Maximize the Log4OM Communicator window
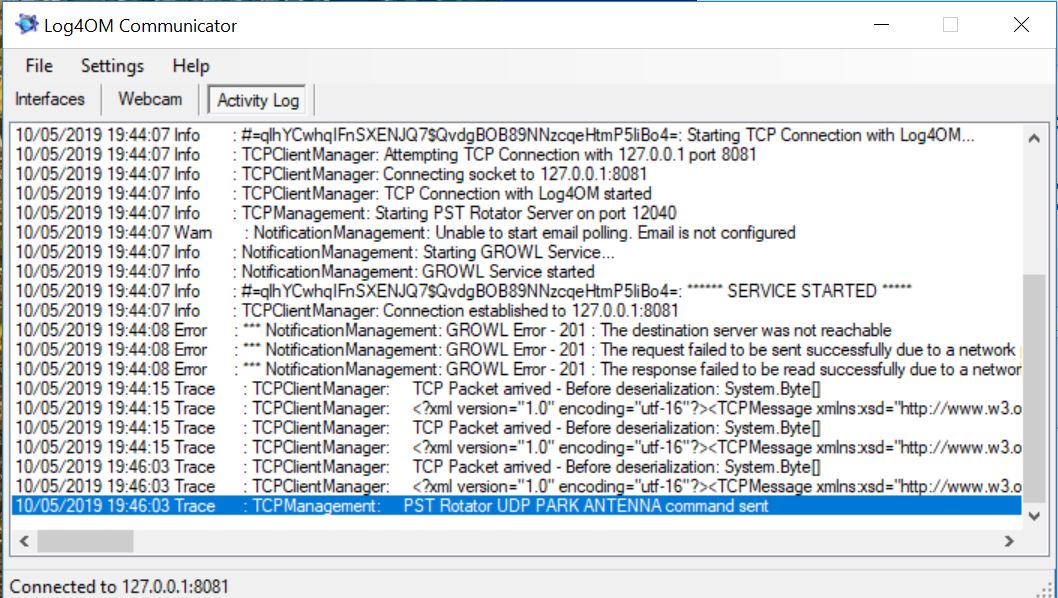The height and width of the screenshot is (598, 1058). 950,25
